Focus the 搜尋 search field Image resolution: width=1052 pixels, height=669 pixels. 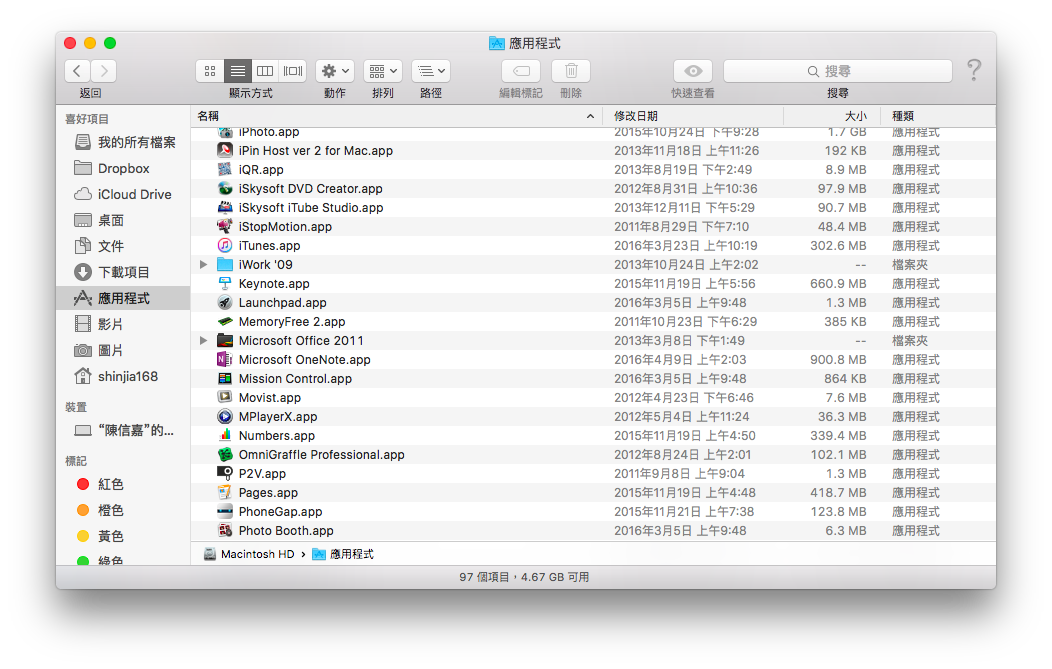pyautogui.click(x=837, y=71)
